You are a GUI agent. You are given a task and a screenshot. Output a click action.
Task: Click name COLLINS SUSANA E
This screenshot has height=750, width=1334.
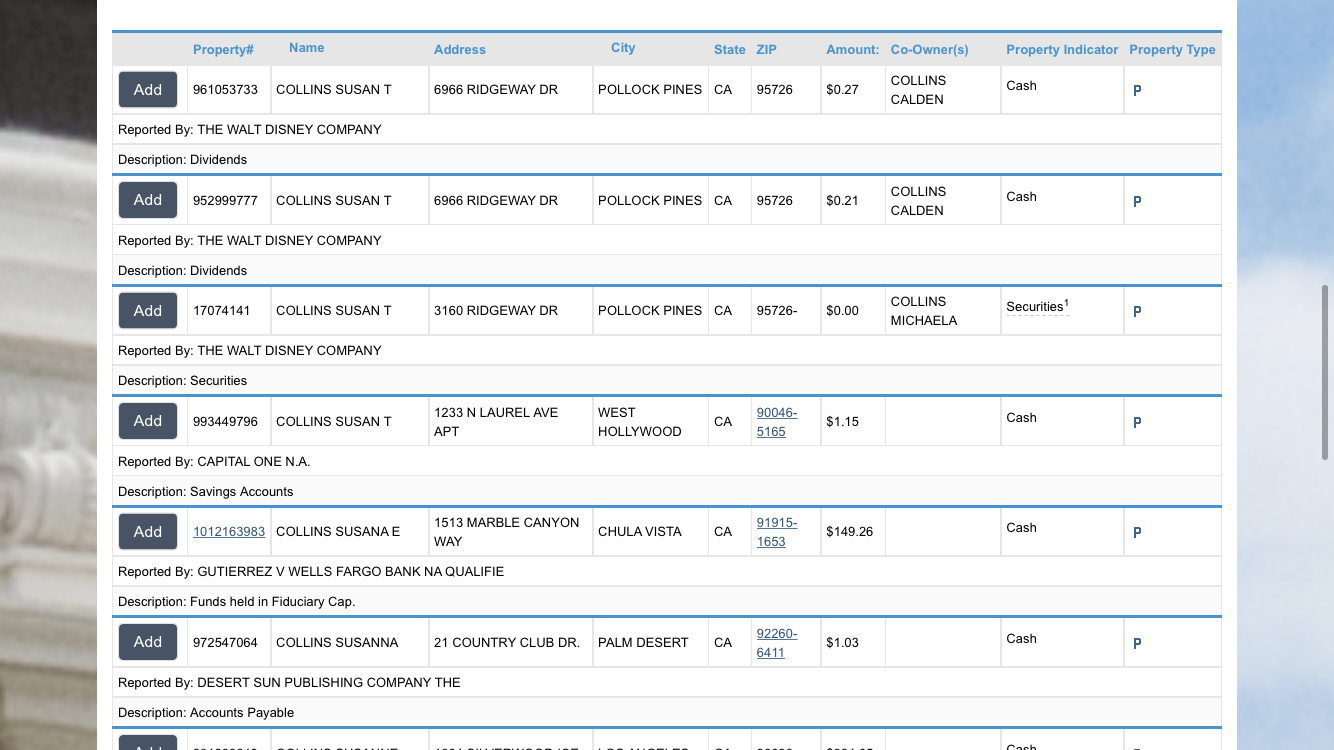click(x=338, y=532)
